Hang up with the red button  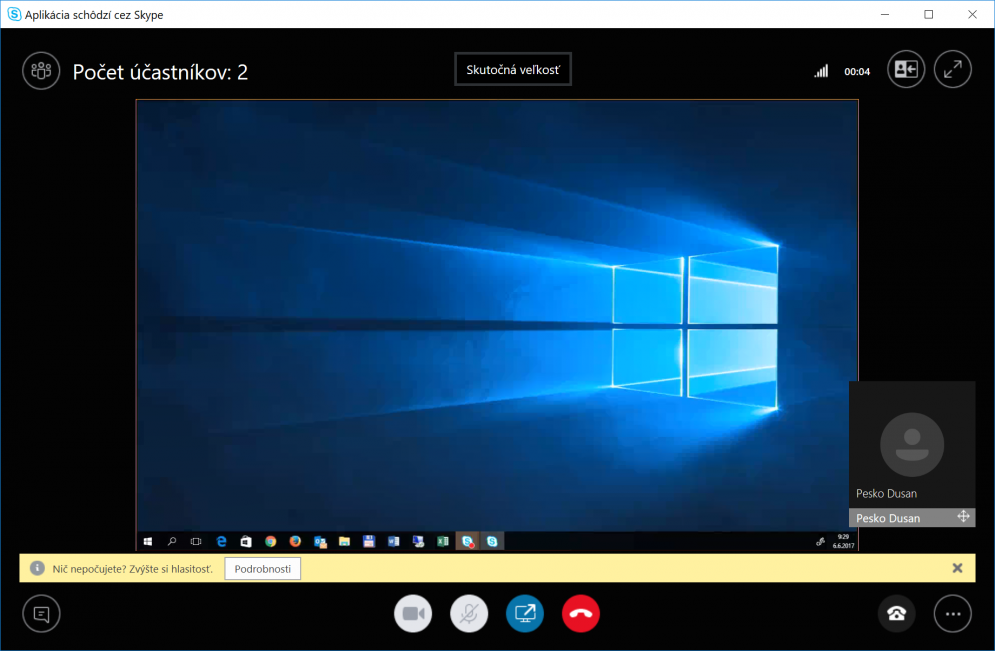pyautogui.click(x=581, y=614)
